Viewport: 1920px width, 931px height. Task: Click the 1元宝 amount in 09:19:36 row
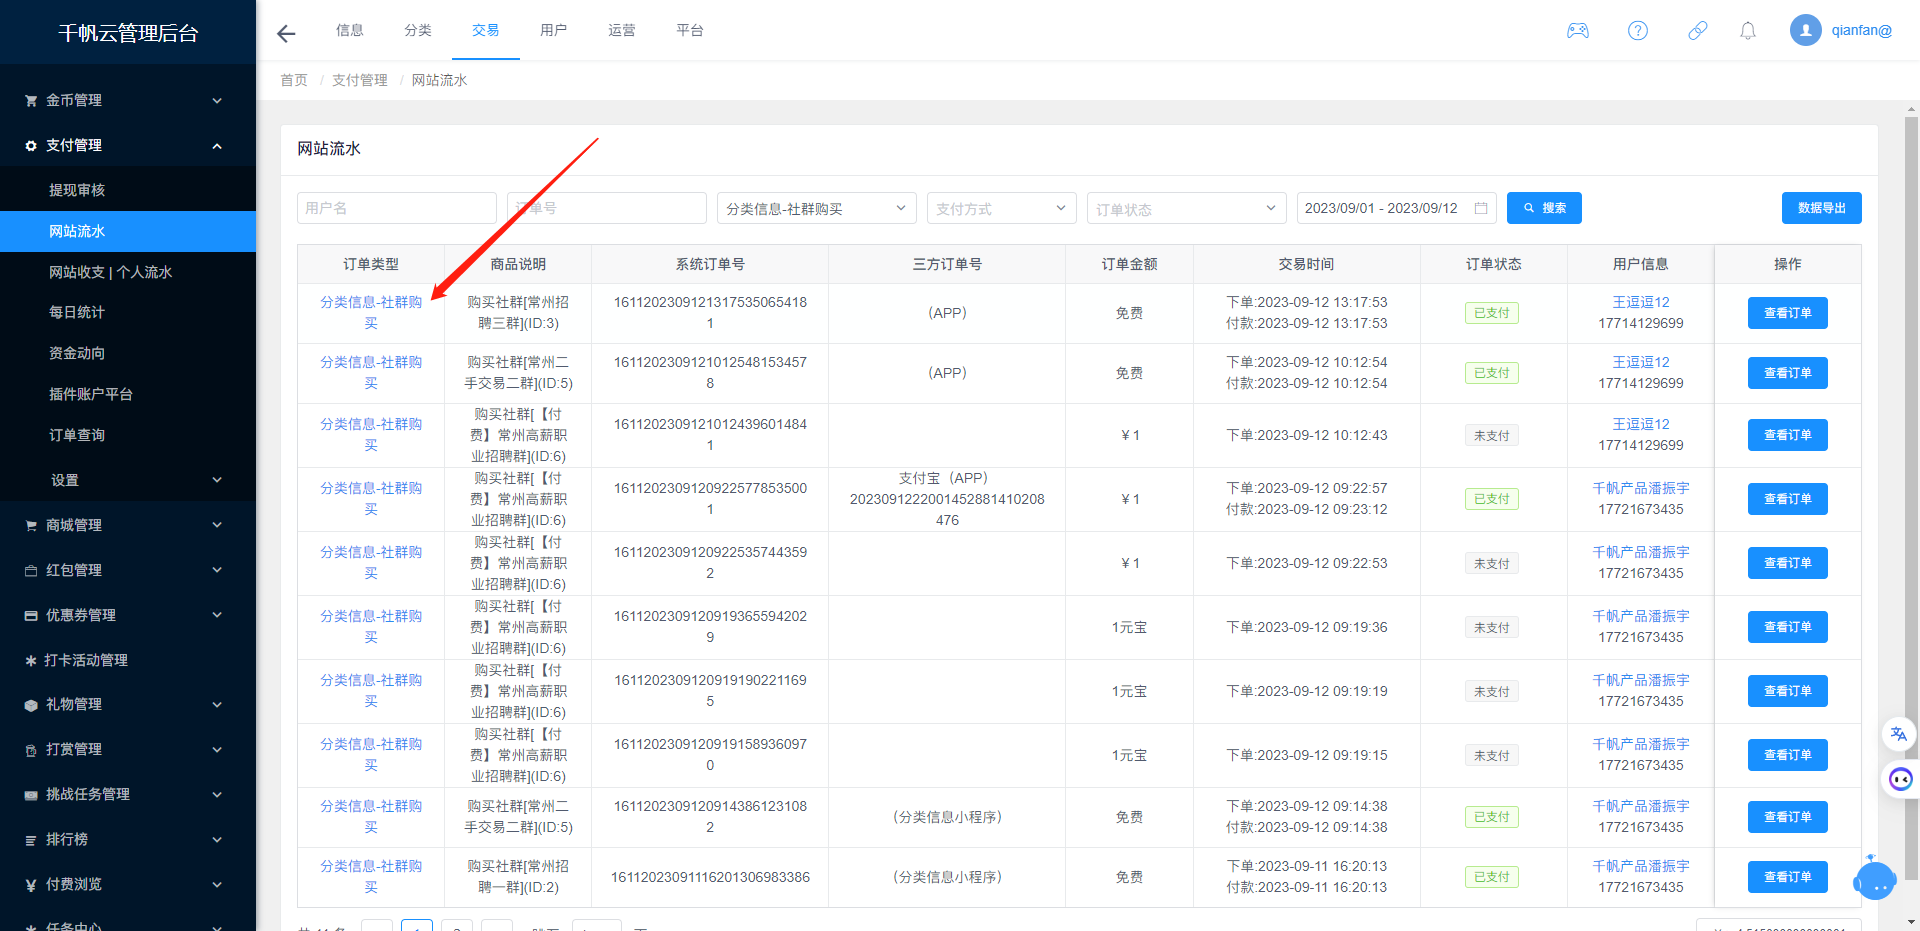[1130, 627]
